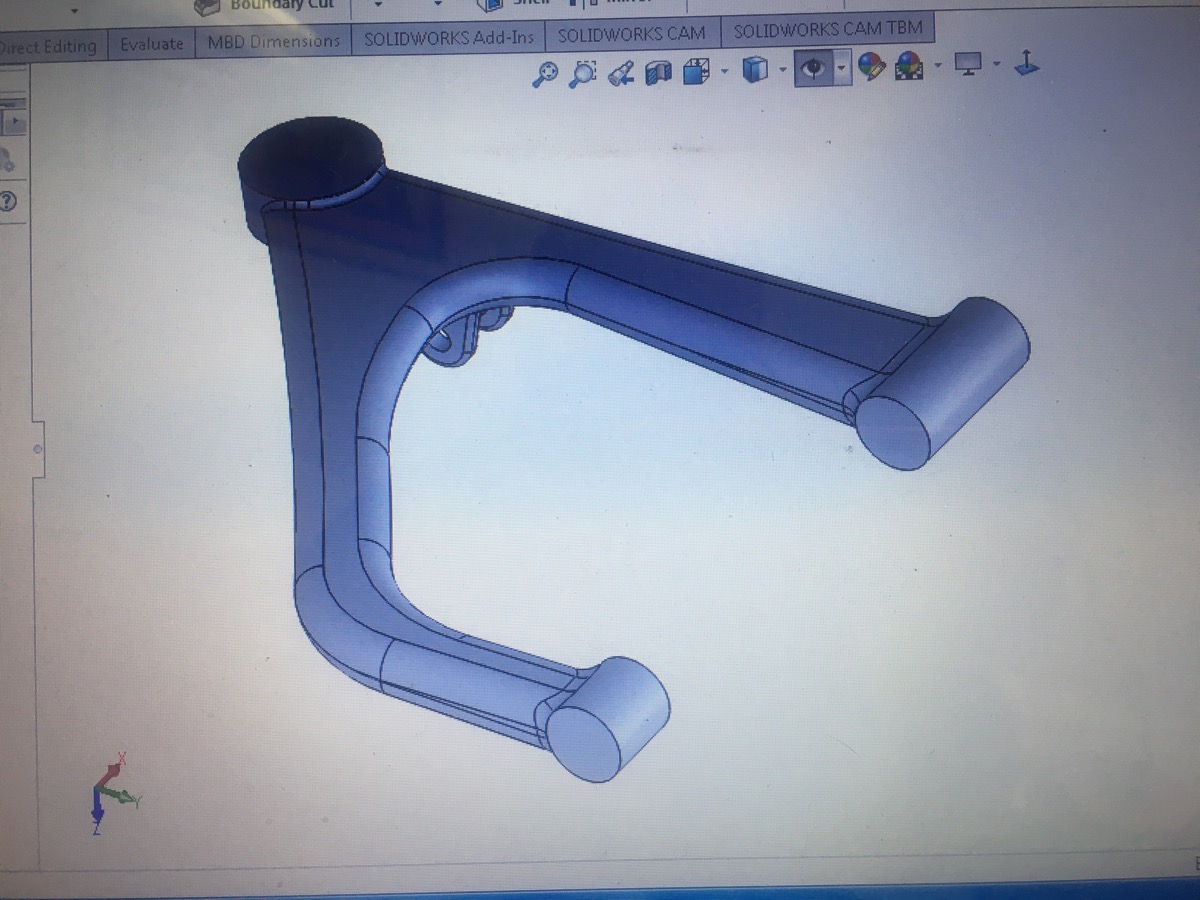Open the Section View tool
Image resolution: width=1200 pixels, height=900 pixels.
(x=658, y=71)
